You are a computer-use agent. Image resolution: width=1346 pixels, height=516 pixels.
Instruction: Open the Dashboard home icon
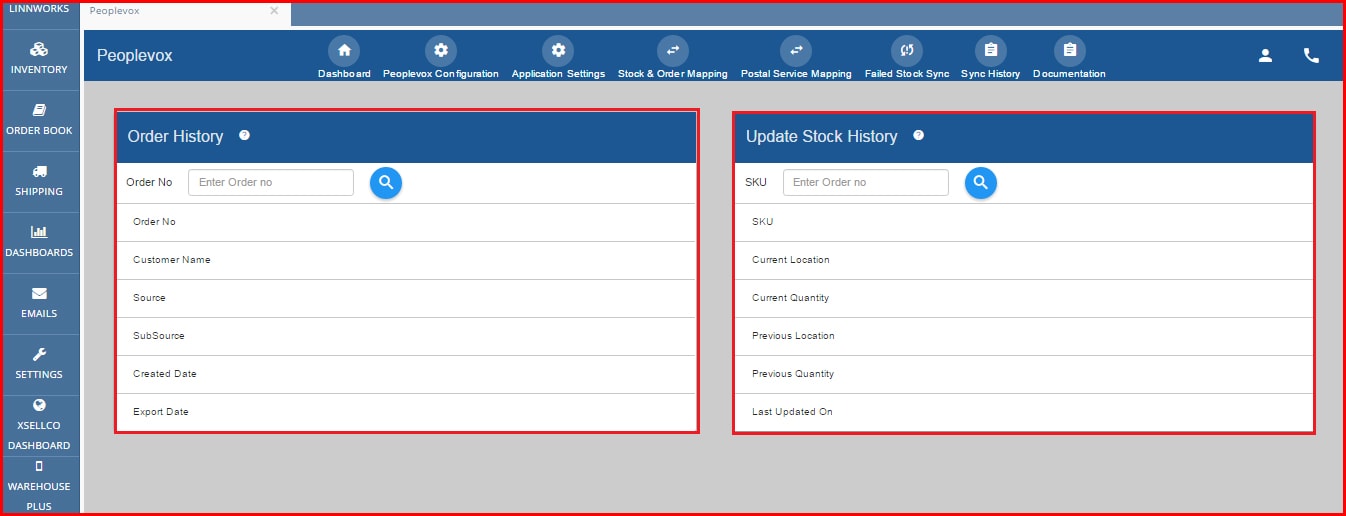[344, 51]
